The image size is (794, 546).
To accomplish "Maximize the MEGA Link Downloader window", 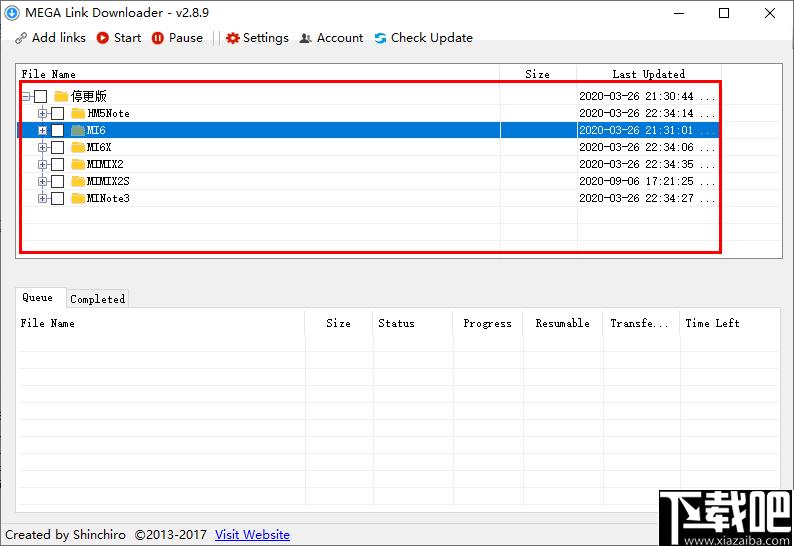I will [x=724, y=13].
